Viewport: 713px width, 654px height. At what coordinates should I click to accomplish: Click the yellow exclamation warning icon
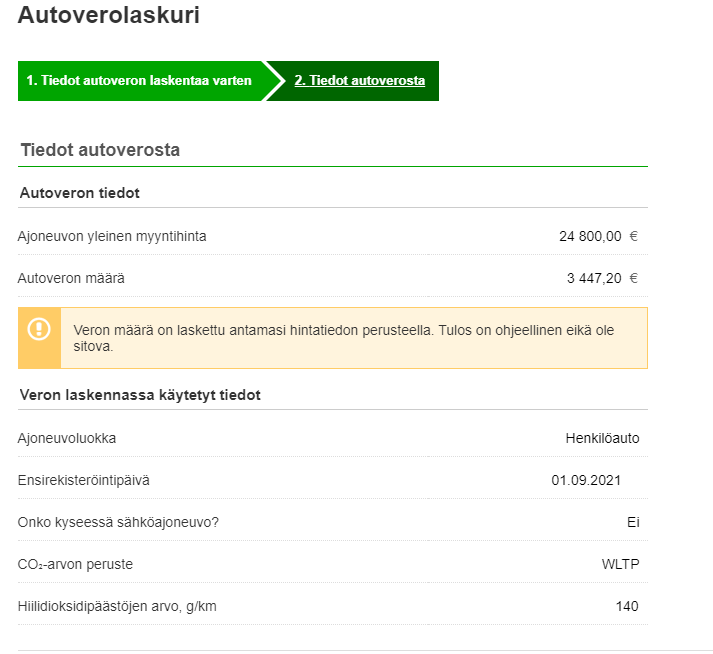(x=39, y=329)
